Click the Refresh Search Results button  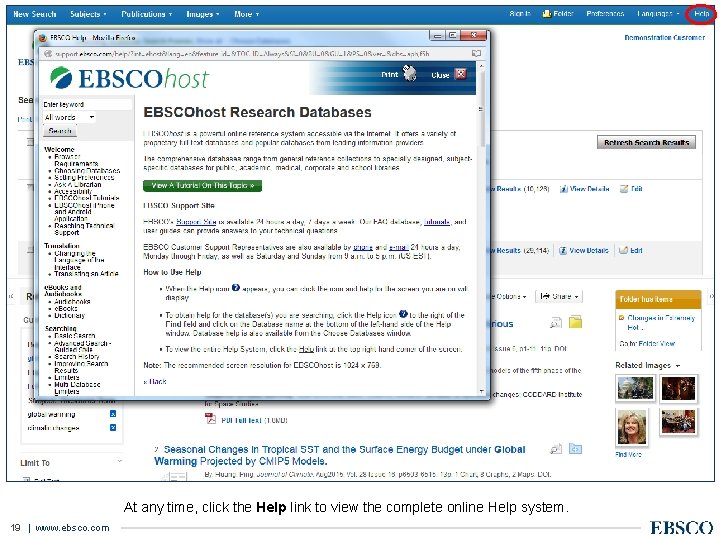[x=646, y=143]
